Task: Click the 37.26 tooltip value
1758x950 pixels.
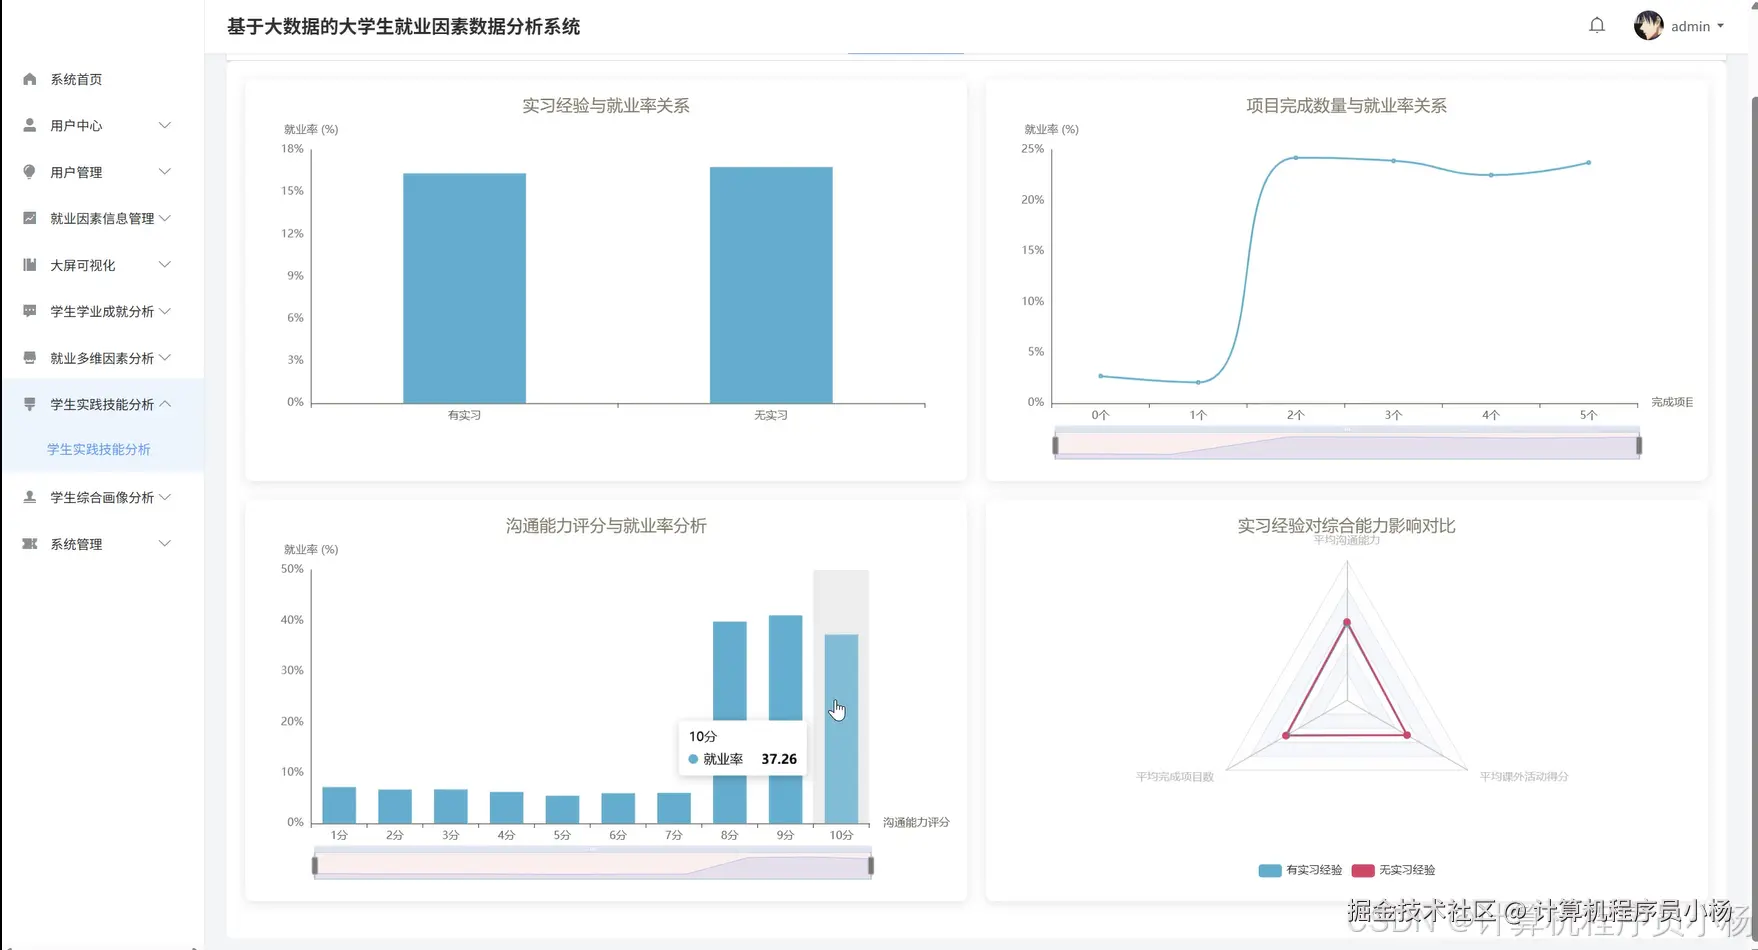Action: [x=779, y=759]
